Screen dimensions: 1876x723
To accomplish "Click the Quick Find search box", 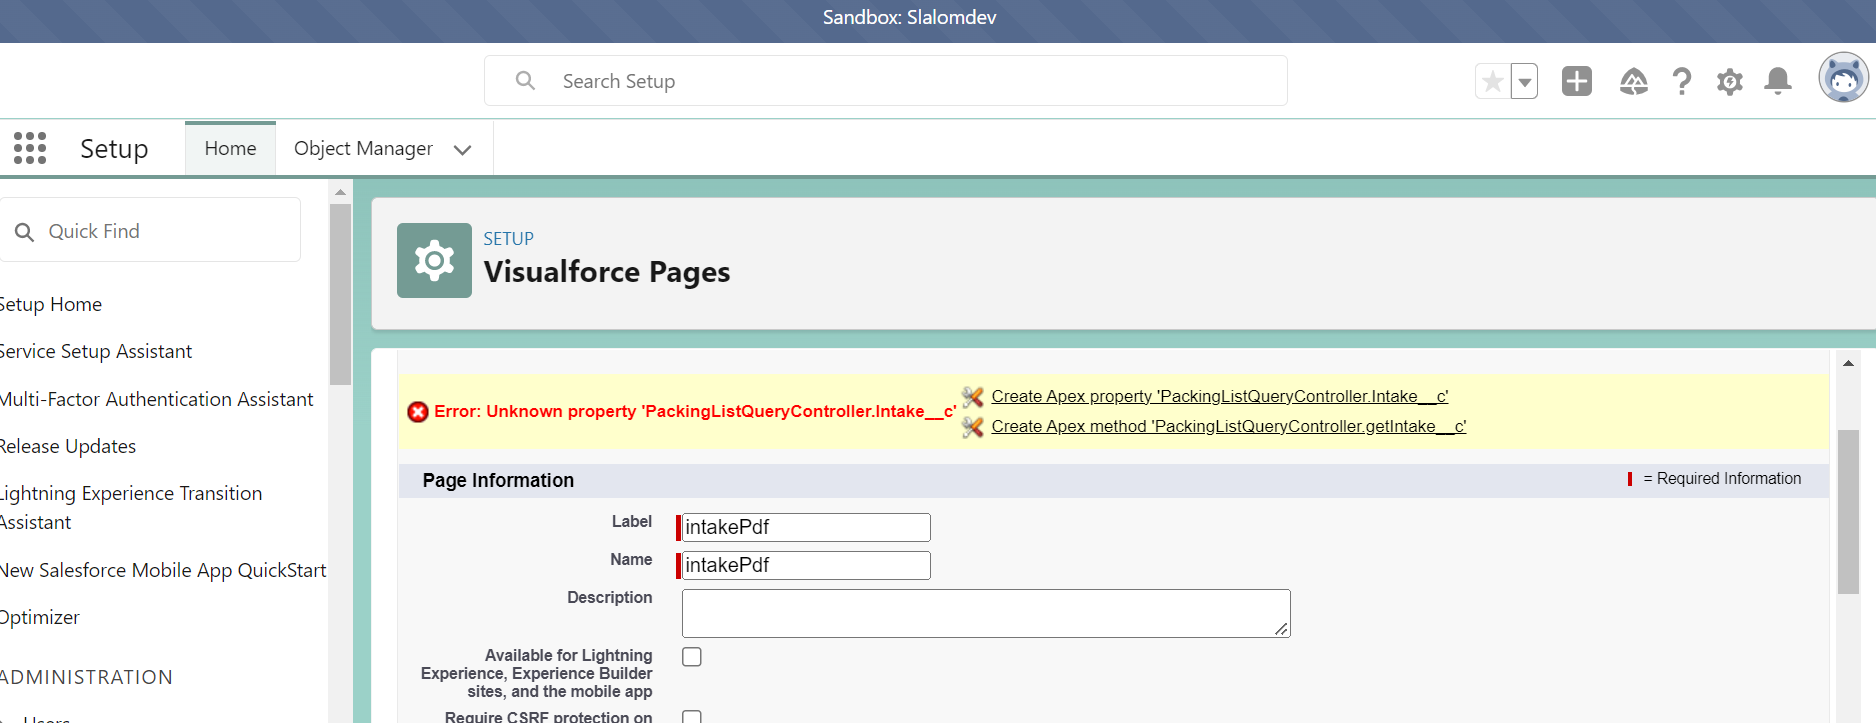I will tap(160, 231).
